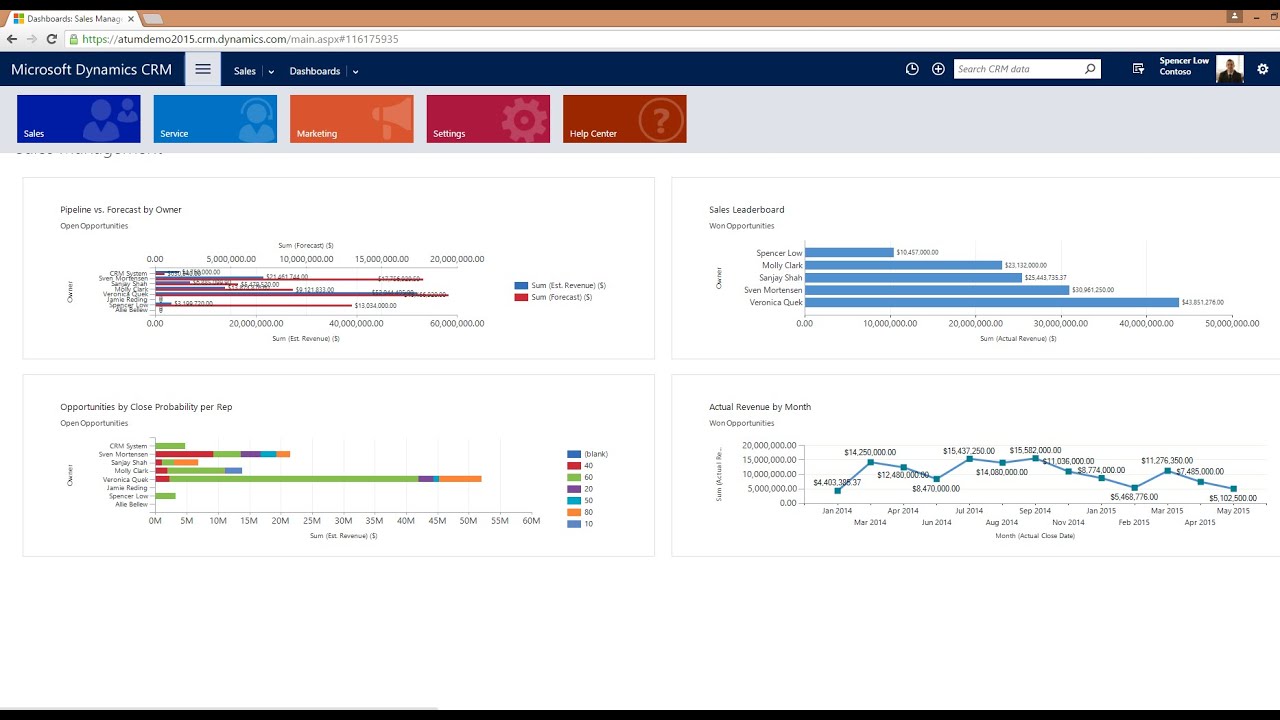The image size is (1280, 720).
Task: Click Veronica Quek's bar in Sales Leaderboard
Action: (x=992, y=302)
